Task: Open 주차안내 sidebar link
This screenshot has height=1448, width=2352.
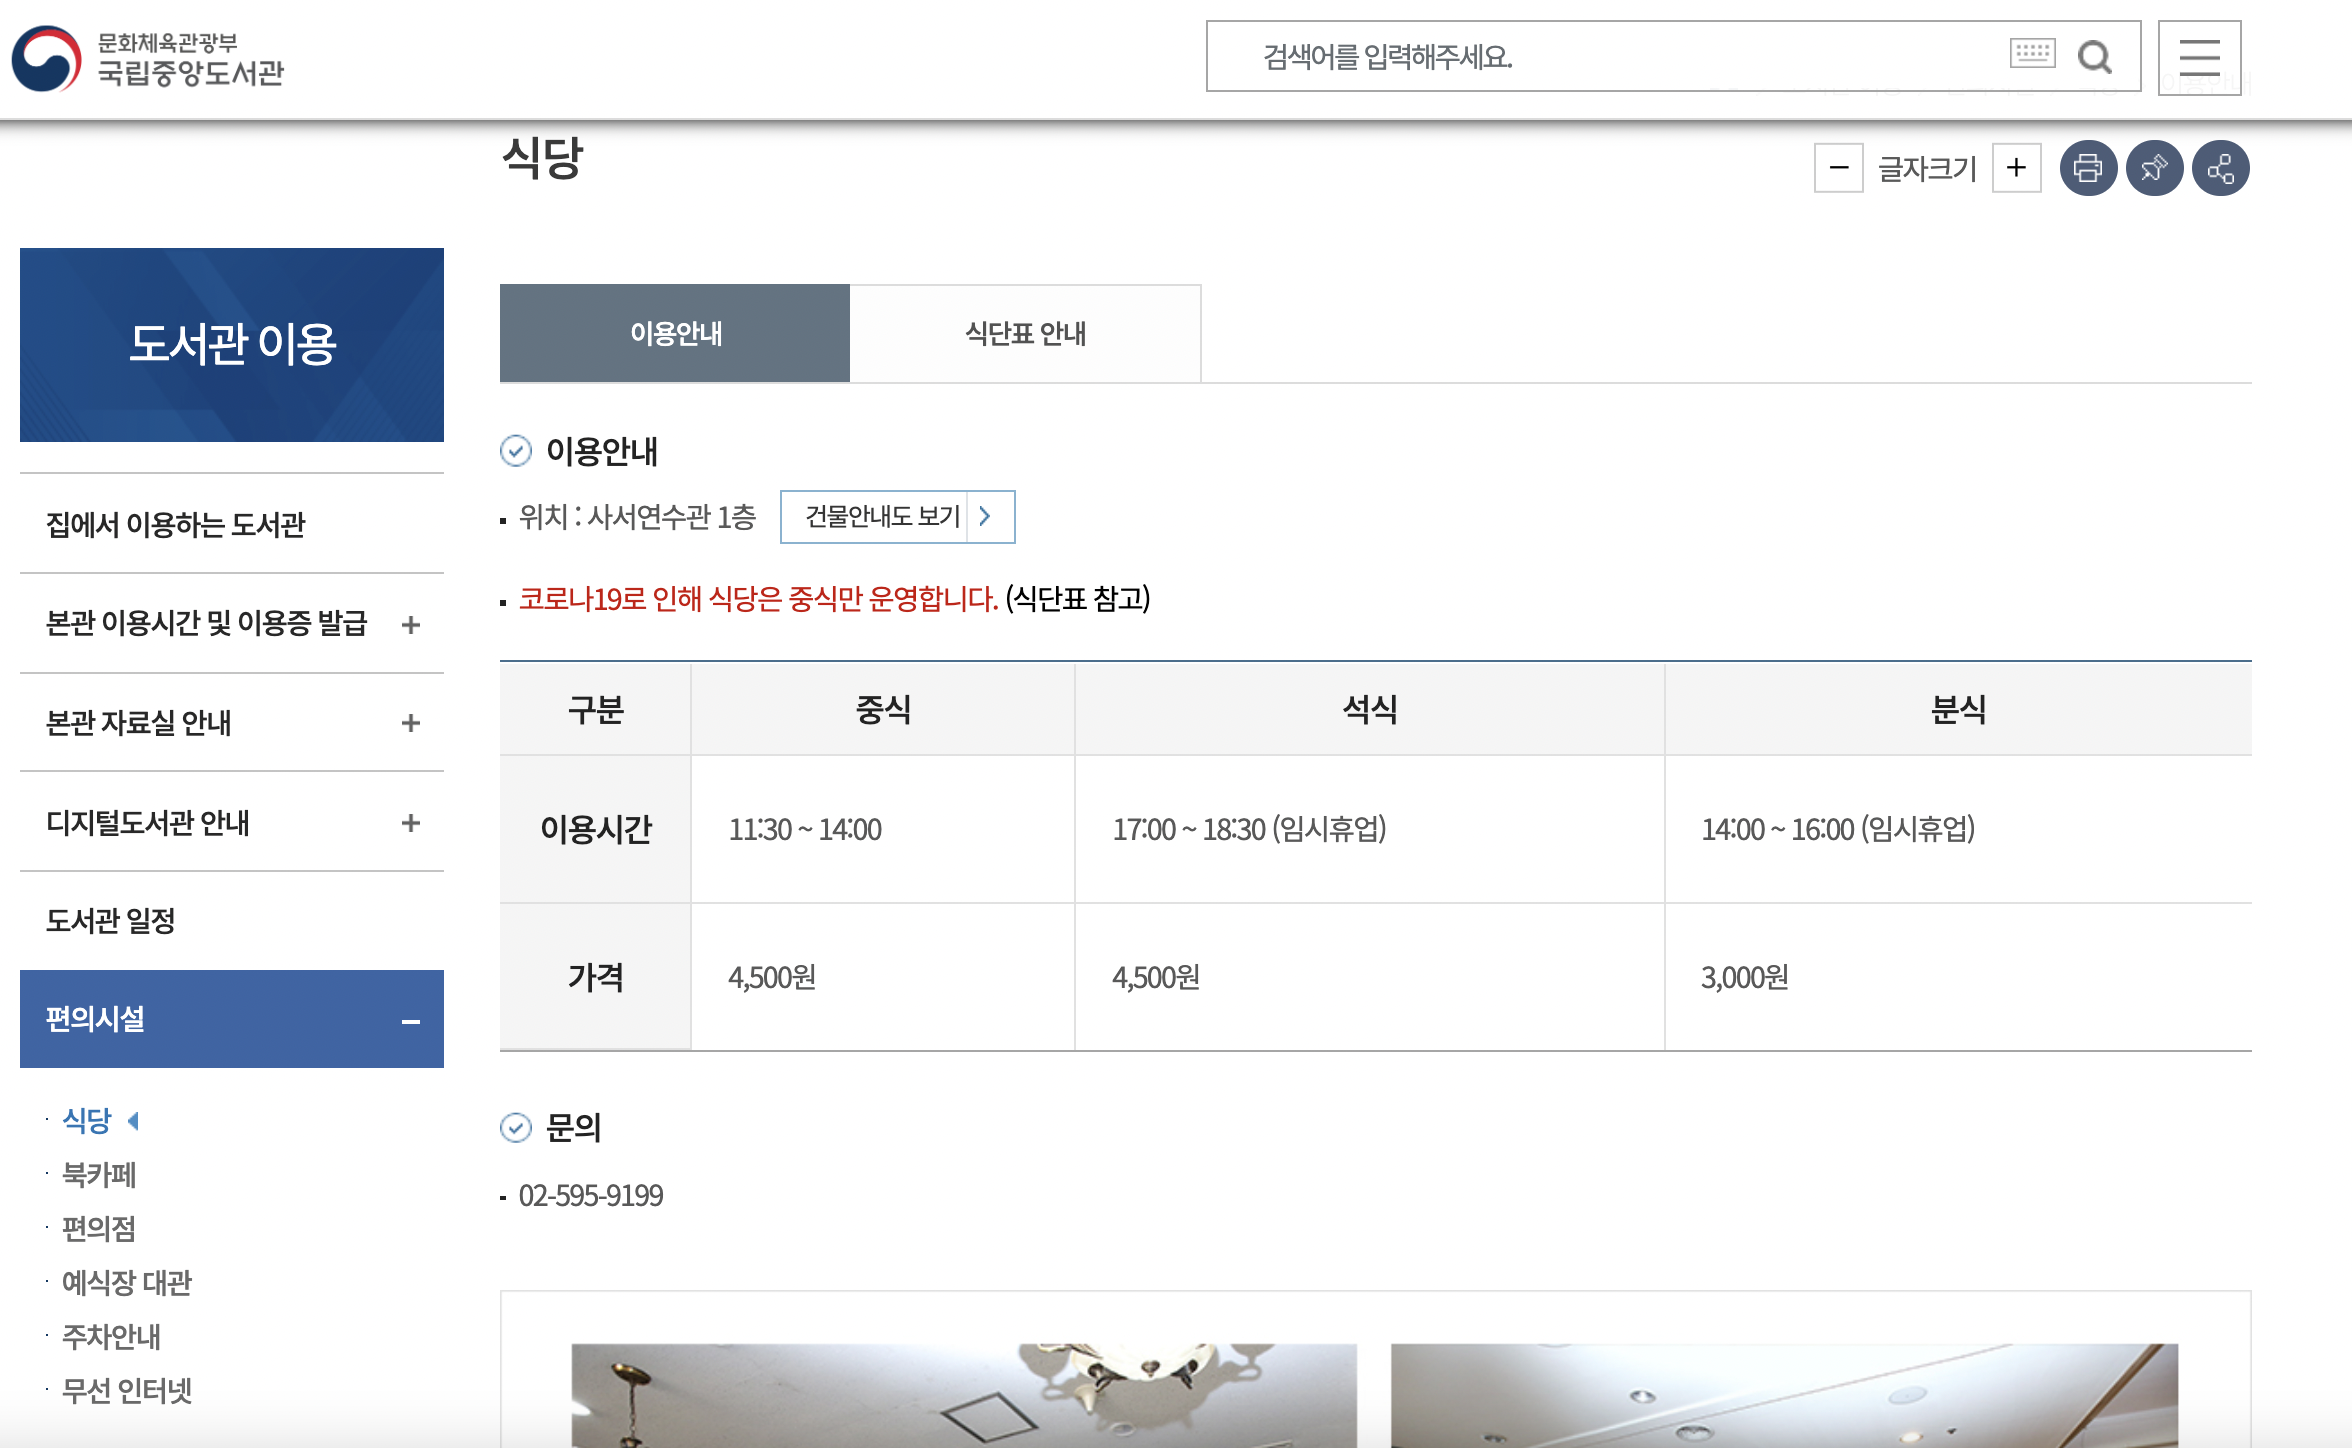Action: [111, 1337]
